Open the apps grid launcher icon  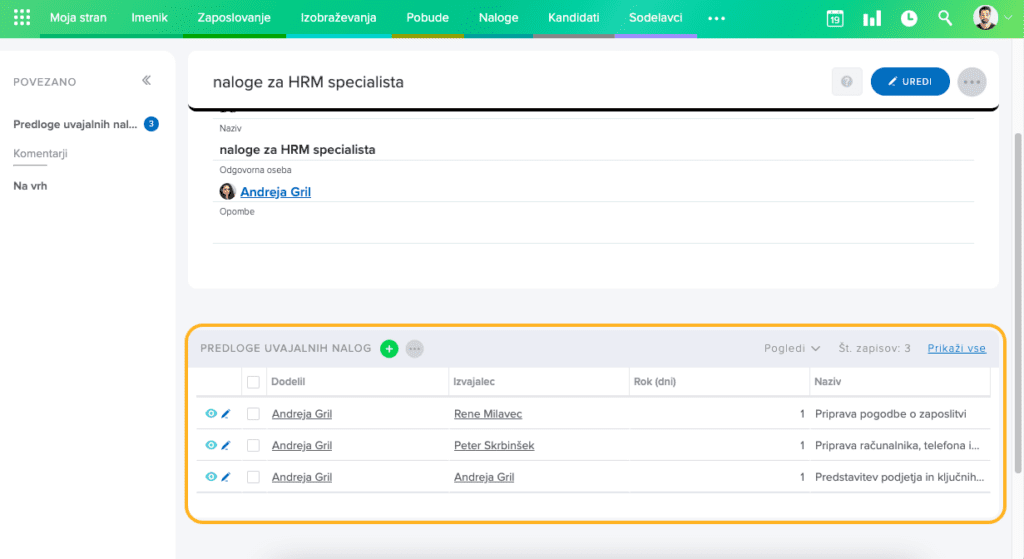22,18
